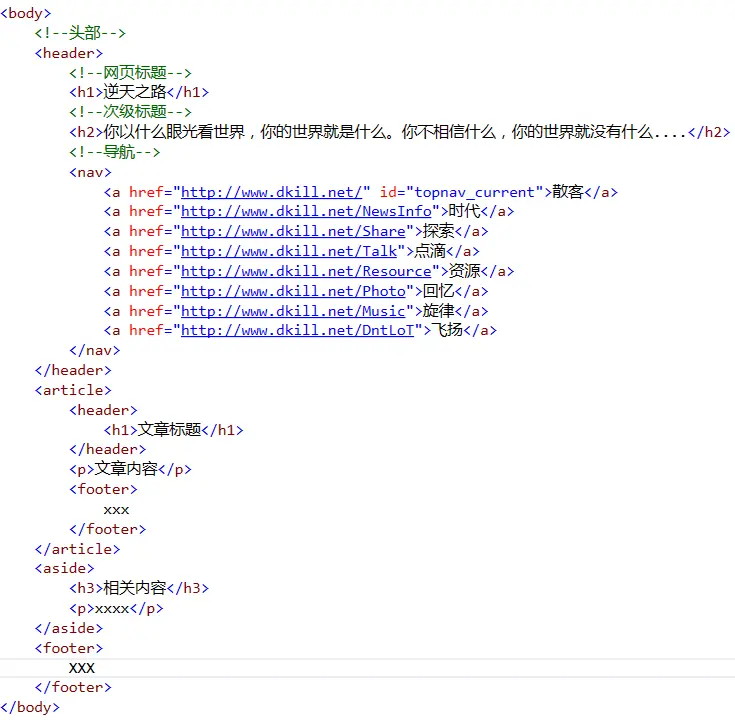
Task: Click the 探索 anchor text
Action: 438,231
